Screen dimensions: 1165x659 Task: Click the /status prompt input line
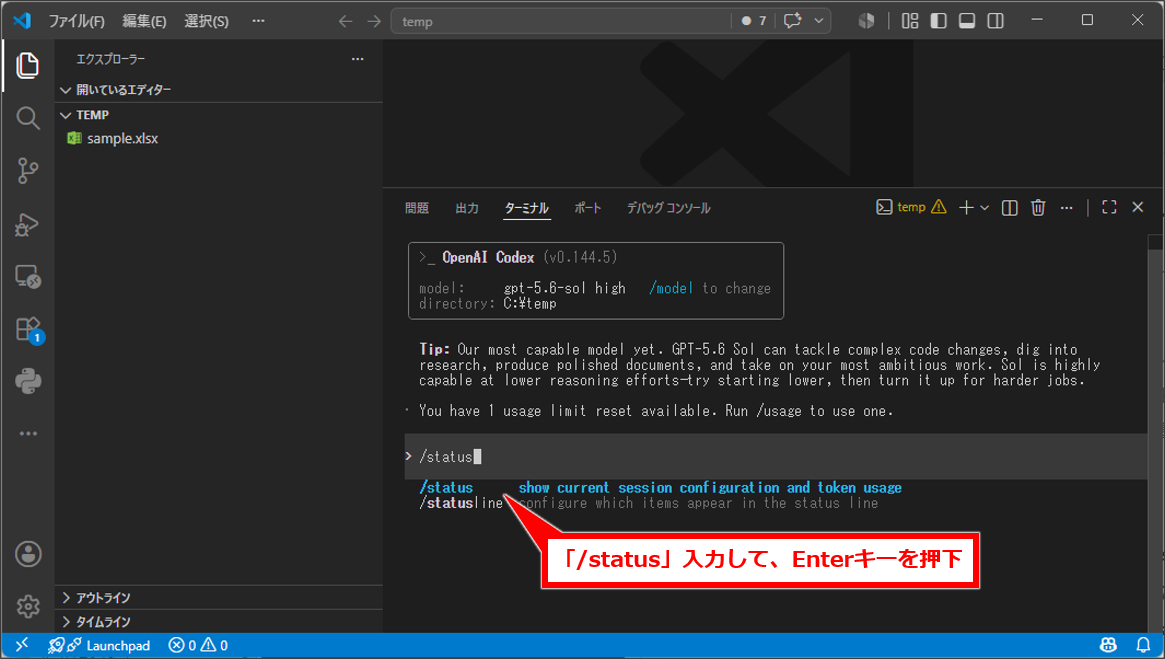[x=776, y=456]
